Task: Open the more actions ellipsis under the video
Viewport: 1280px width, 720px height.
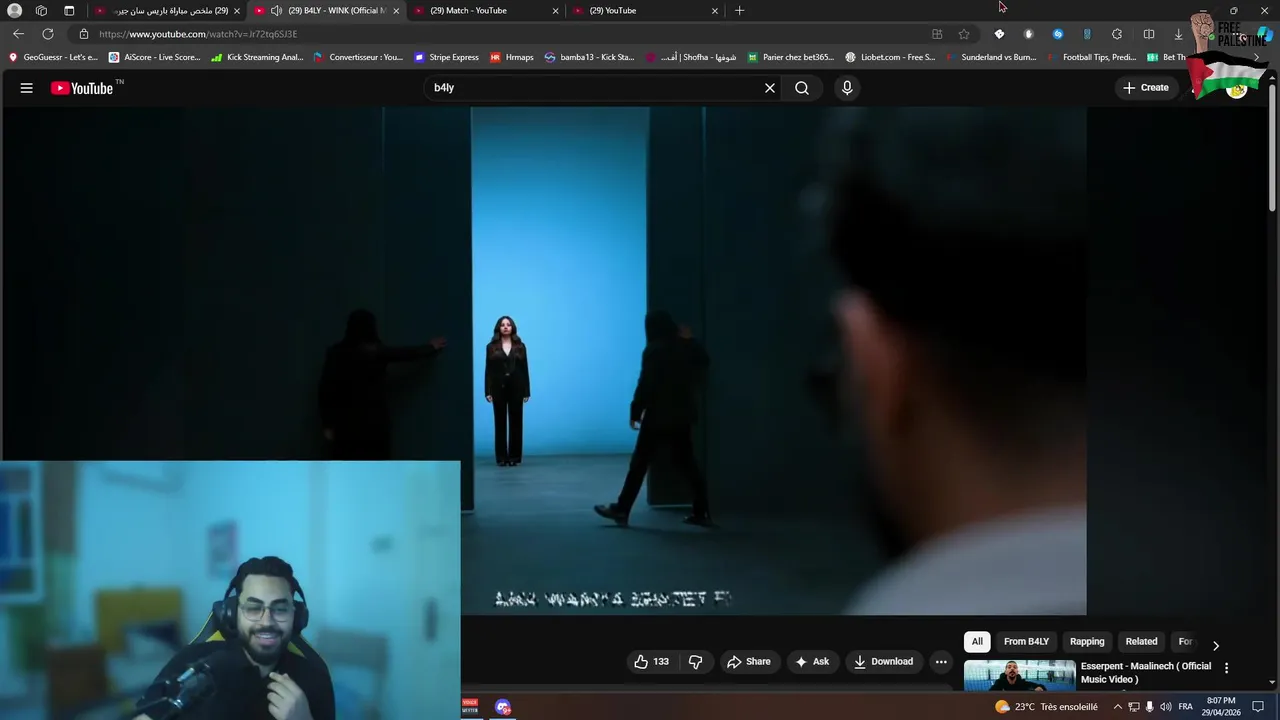Action: coord(941,661)
